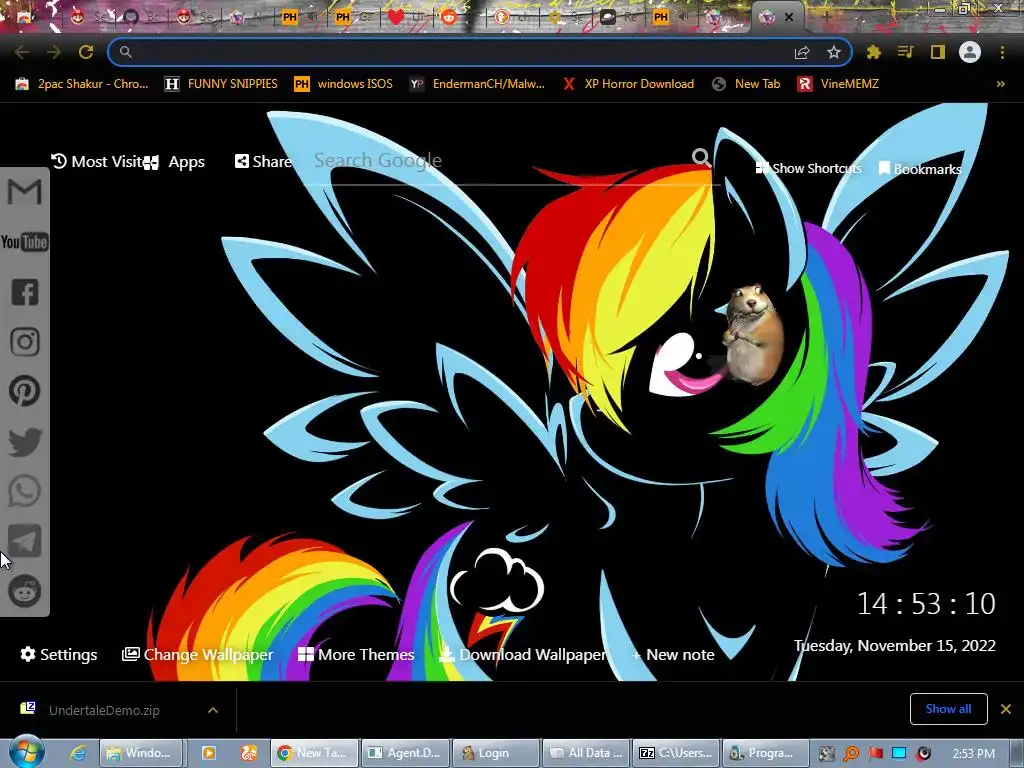Open Facebook sidebar shortcut
Image resolution: width=1024 pixels, height=768 pixels.
(25, 292)
